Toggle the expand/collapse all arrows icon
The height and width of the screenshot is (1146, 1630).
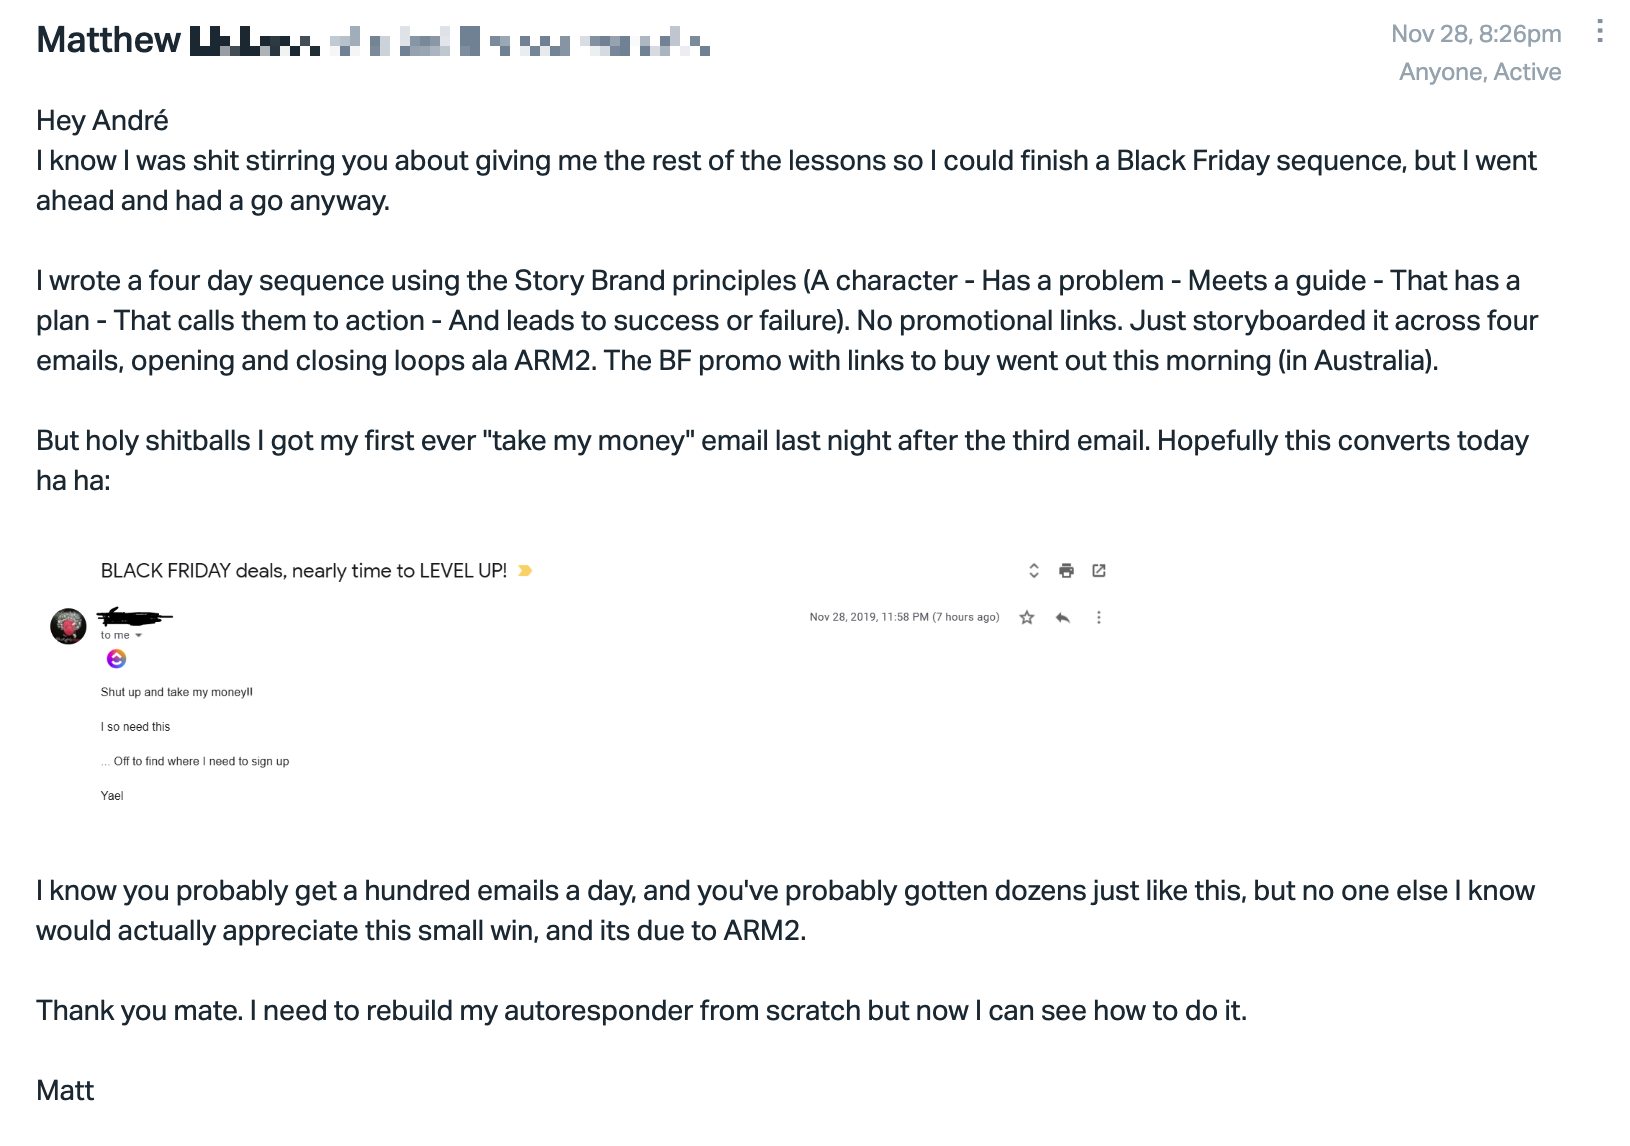[1034, 571]
